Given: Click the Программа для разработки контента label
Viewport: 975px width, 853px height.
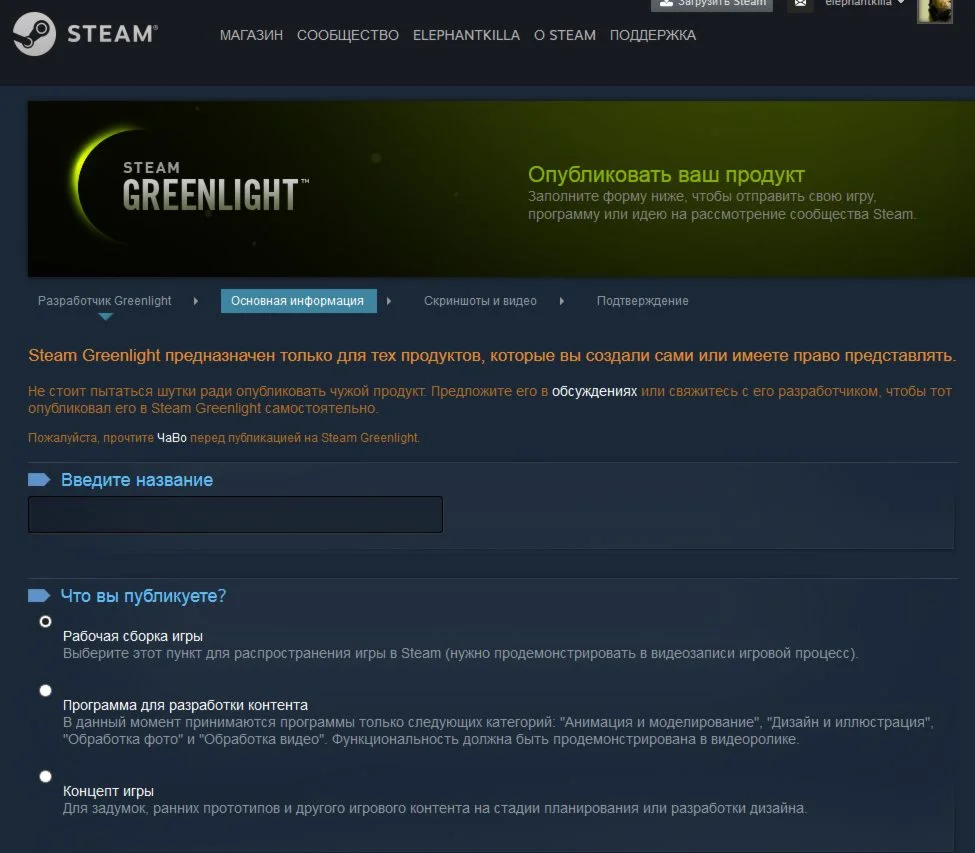Looking at the screenshot, I should tap(185, 705).
